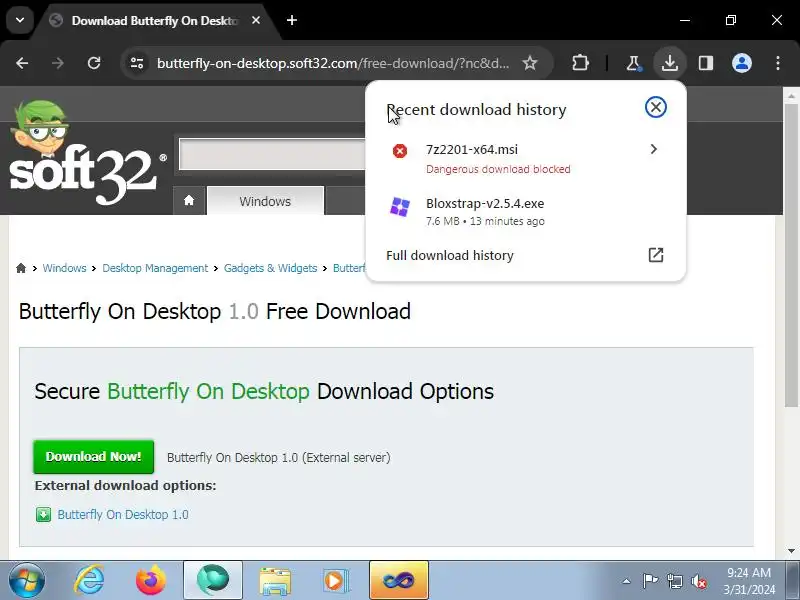Open the infinity-logo app on taskbar
Screen dimensions: 800x600
tap(399, 581)
